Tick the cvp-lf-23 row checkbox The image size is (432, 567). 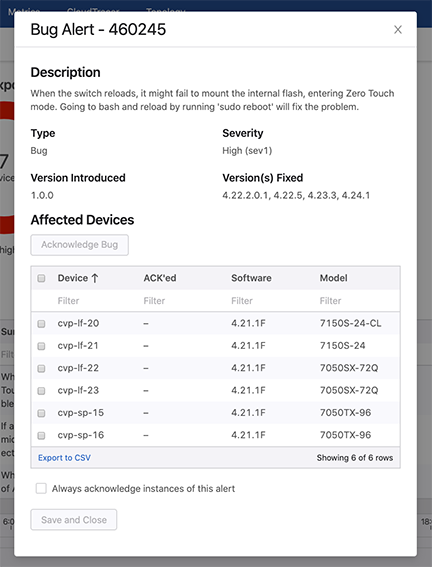41,391
